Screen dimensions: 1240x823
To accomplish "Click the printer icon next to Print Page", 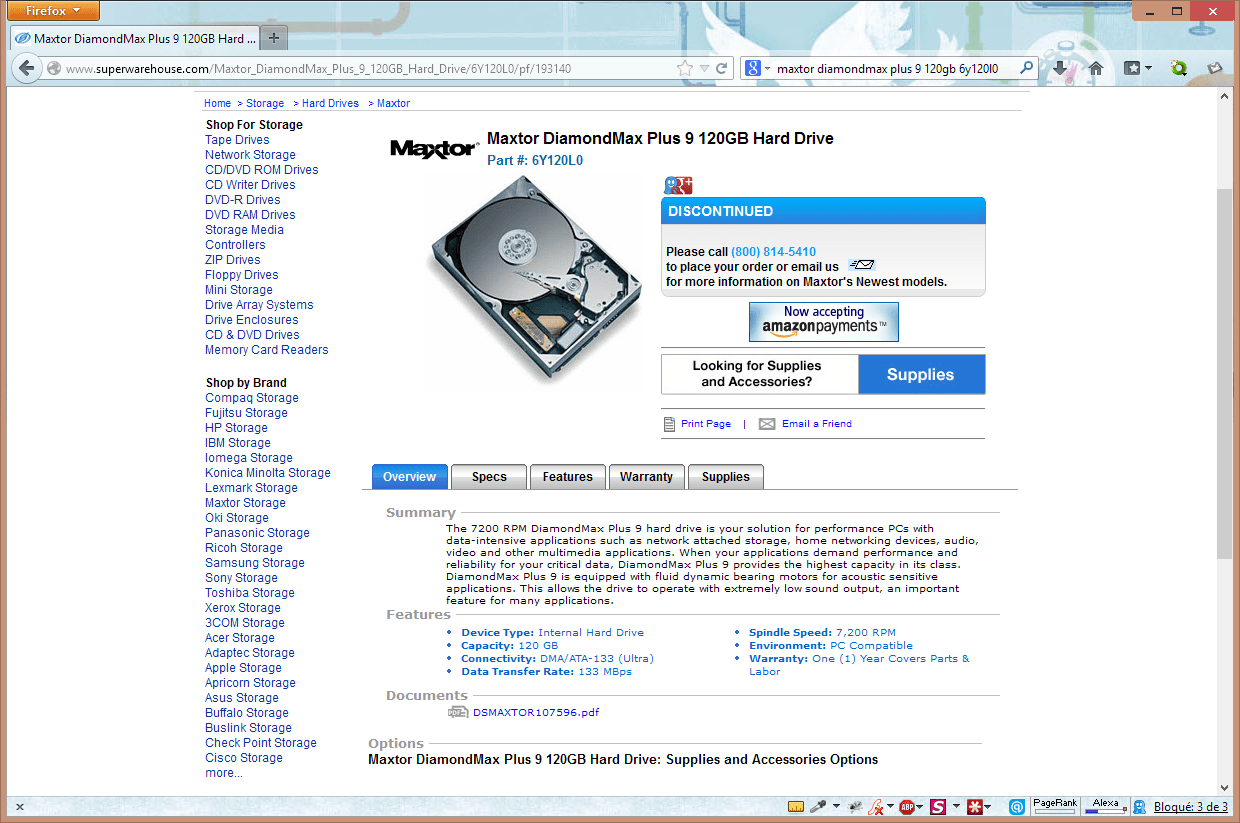I will [x=670, y=424].
